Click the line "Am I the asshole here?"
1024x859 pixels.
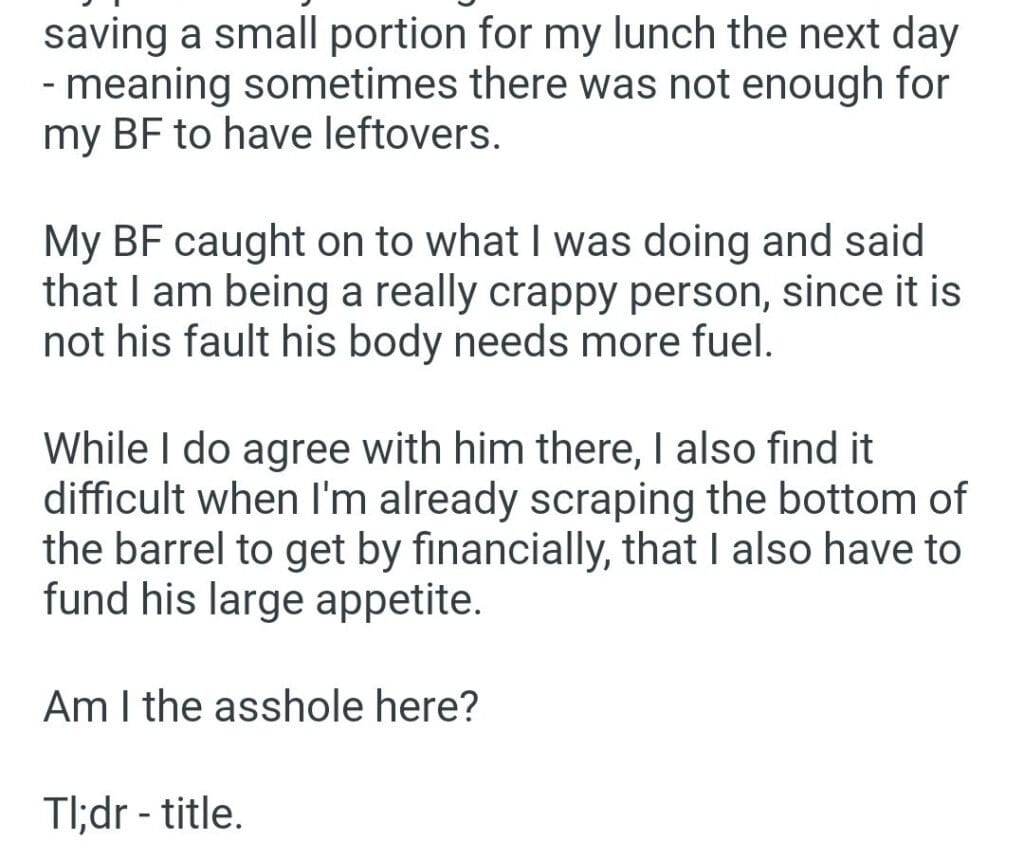coord(260,707)
